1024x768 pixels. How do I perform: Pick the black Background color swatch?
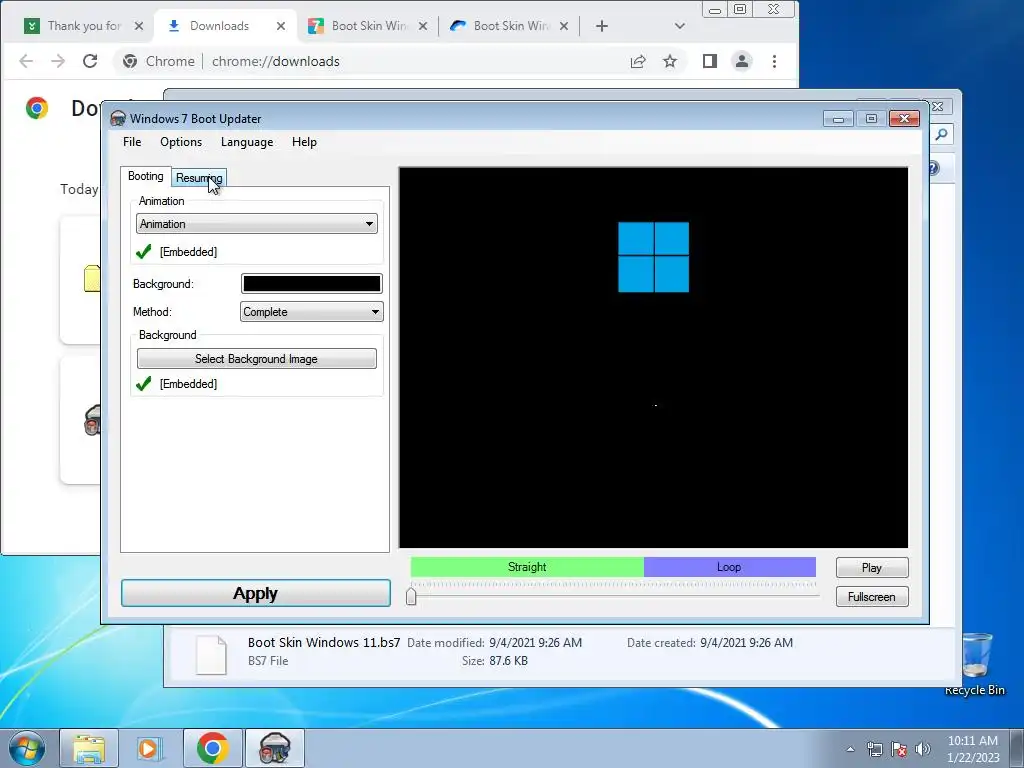(x=312, y=283)
